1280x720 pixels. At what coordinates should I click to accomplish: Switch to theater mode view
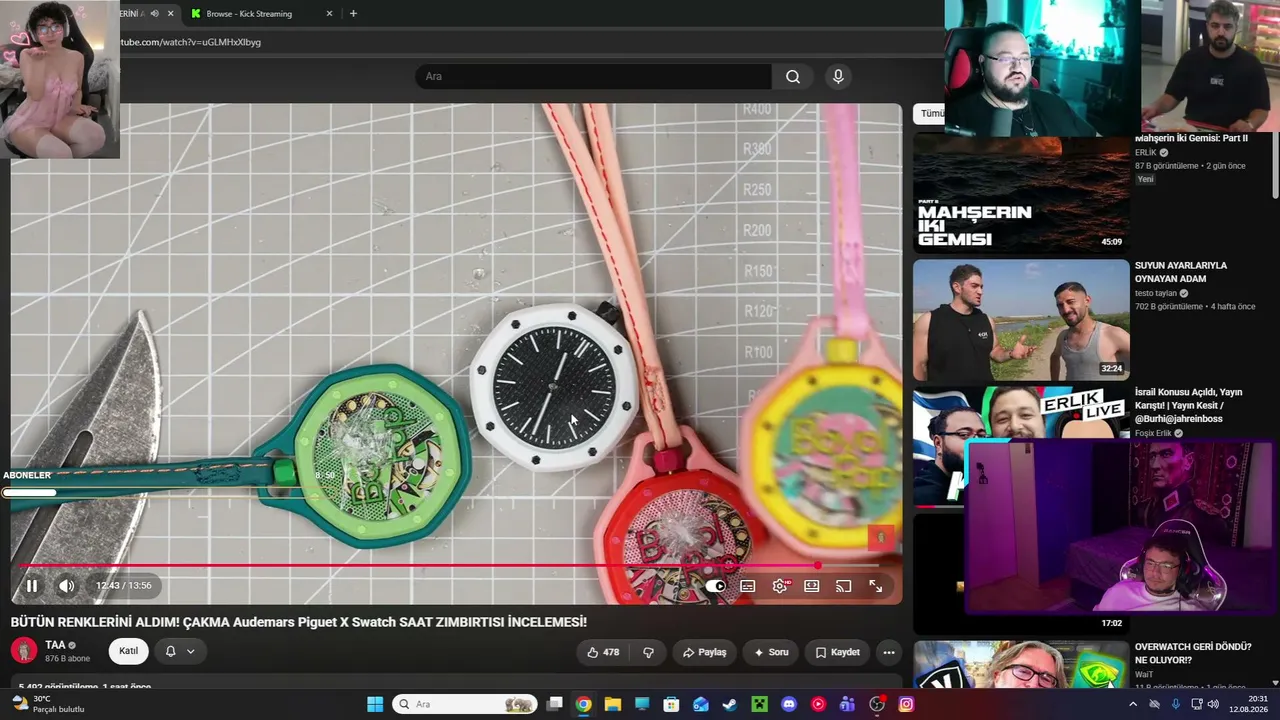(x=812, y=586)
